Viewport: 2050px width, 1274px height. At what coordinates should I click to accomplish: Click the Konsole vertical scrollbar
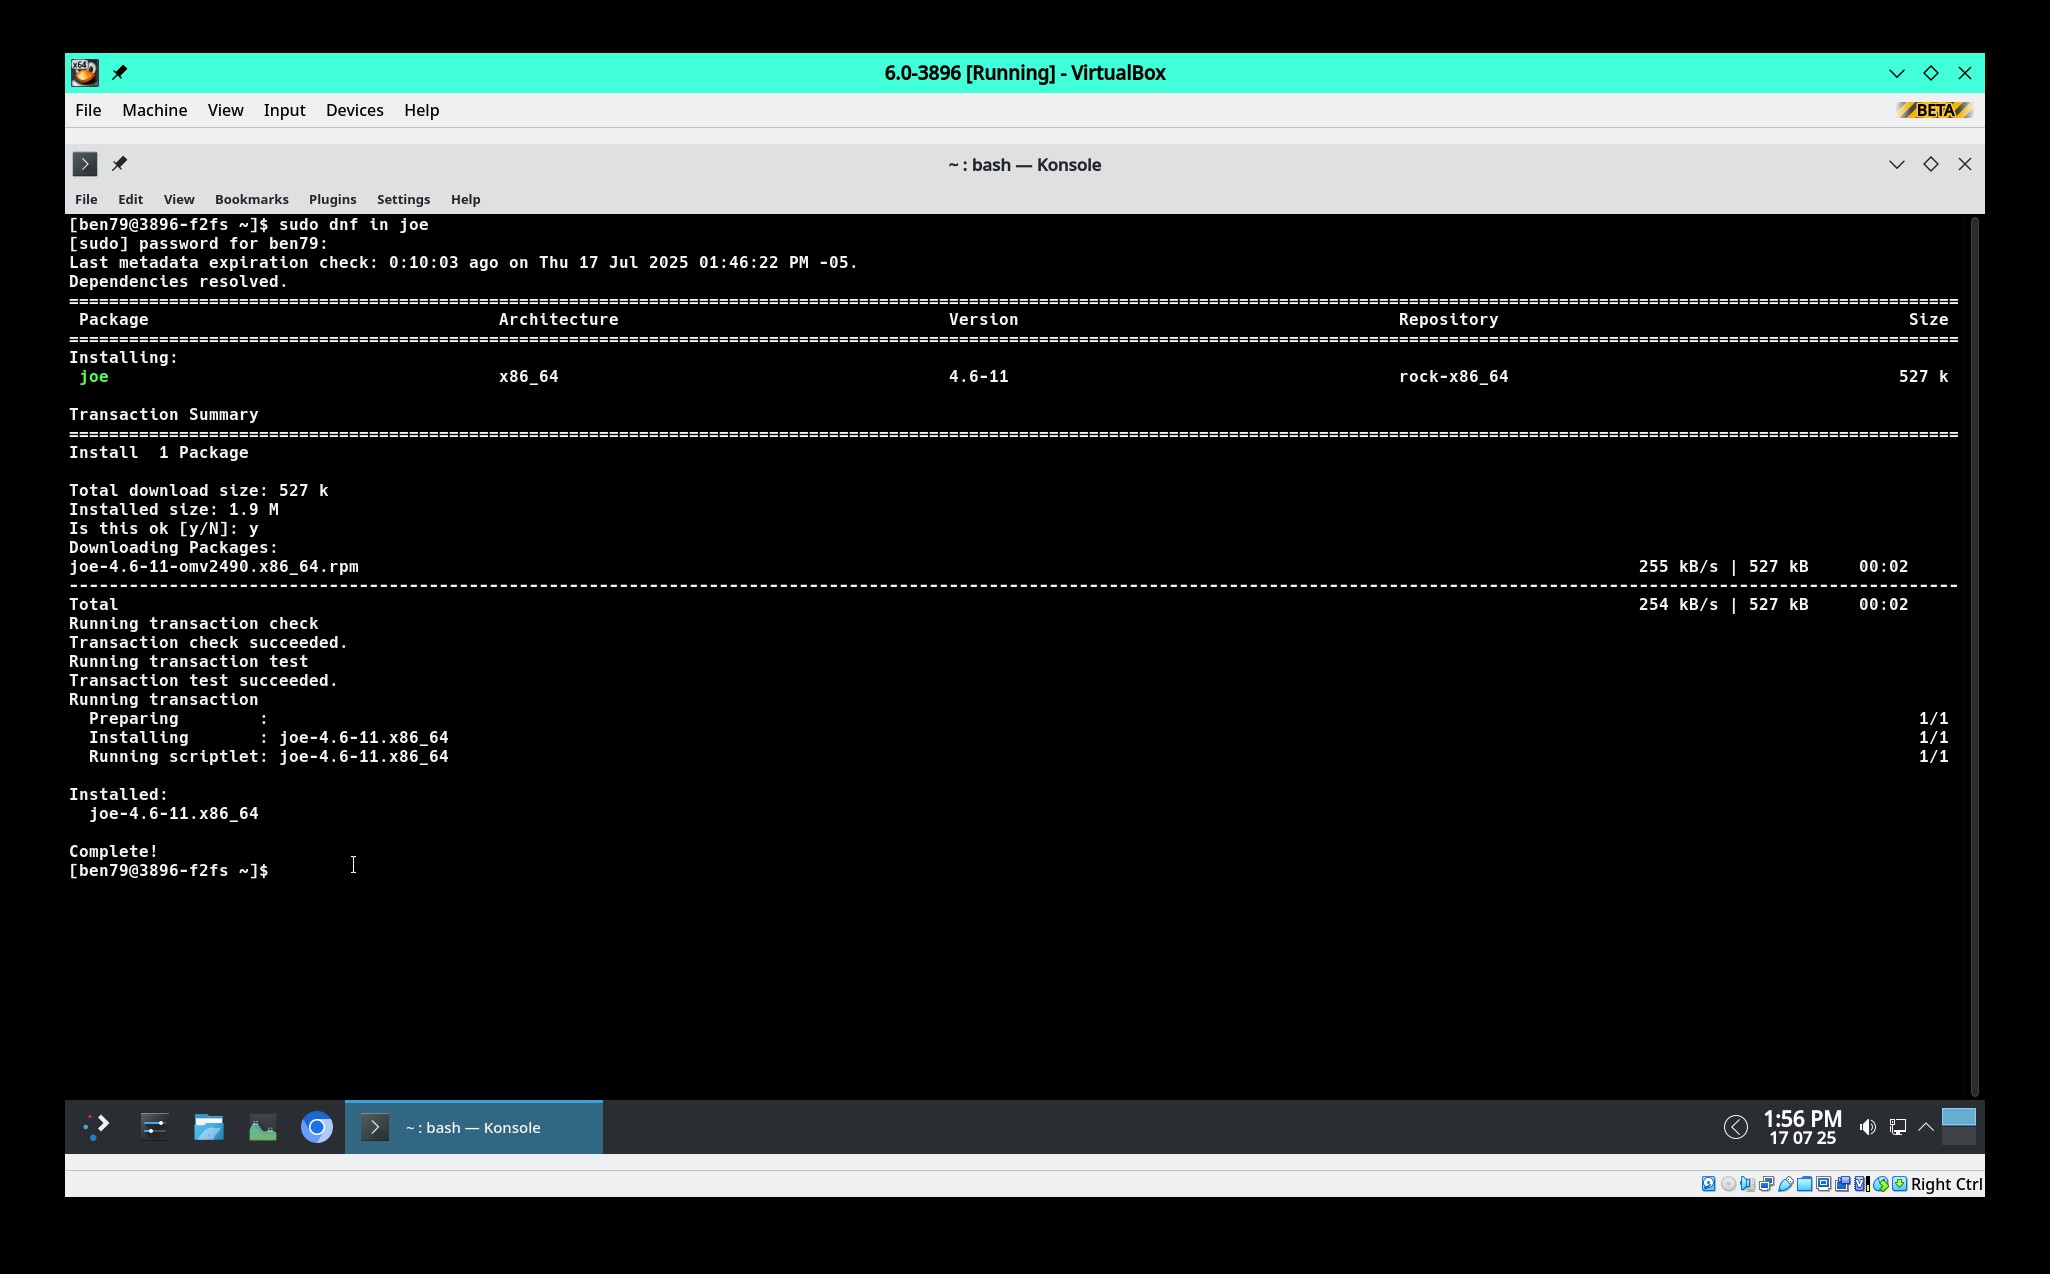[1974, 656]
